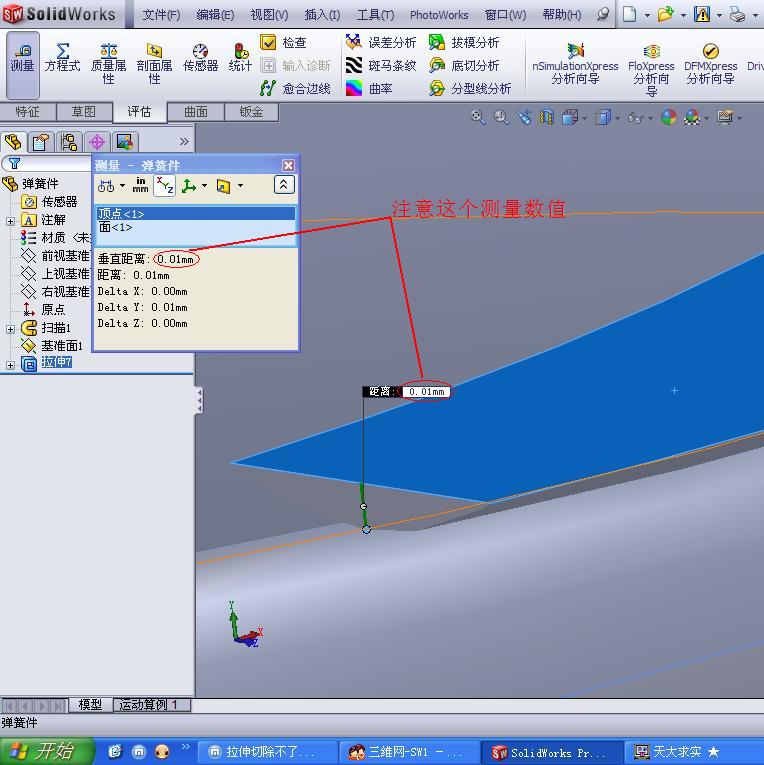Open 分型线分析 Parting Line Analysis
Viewport: 764px width, 765px height.
(x=470, y=88)
